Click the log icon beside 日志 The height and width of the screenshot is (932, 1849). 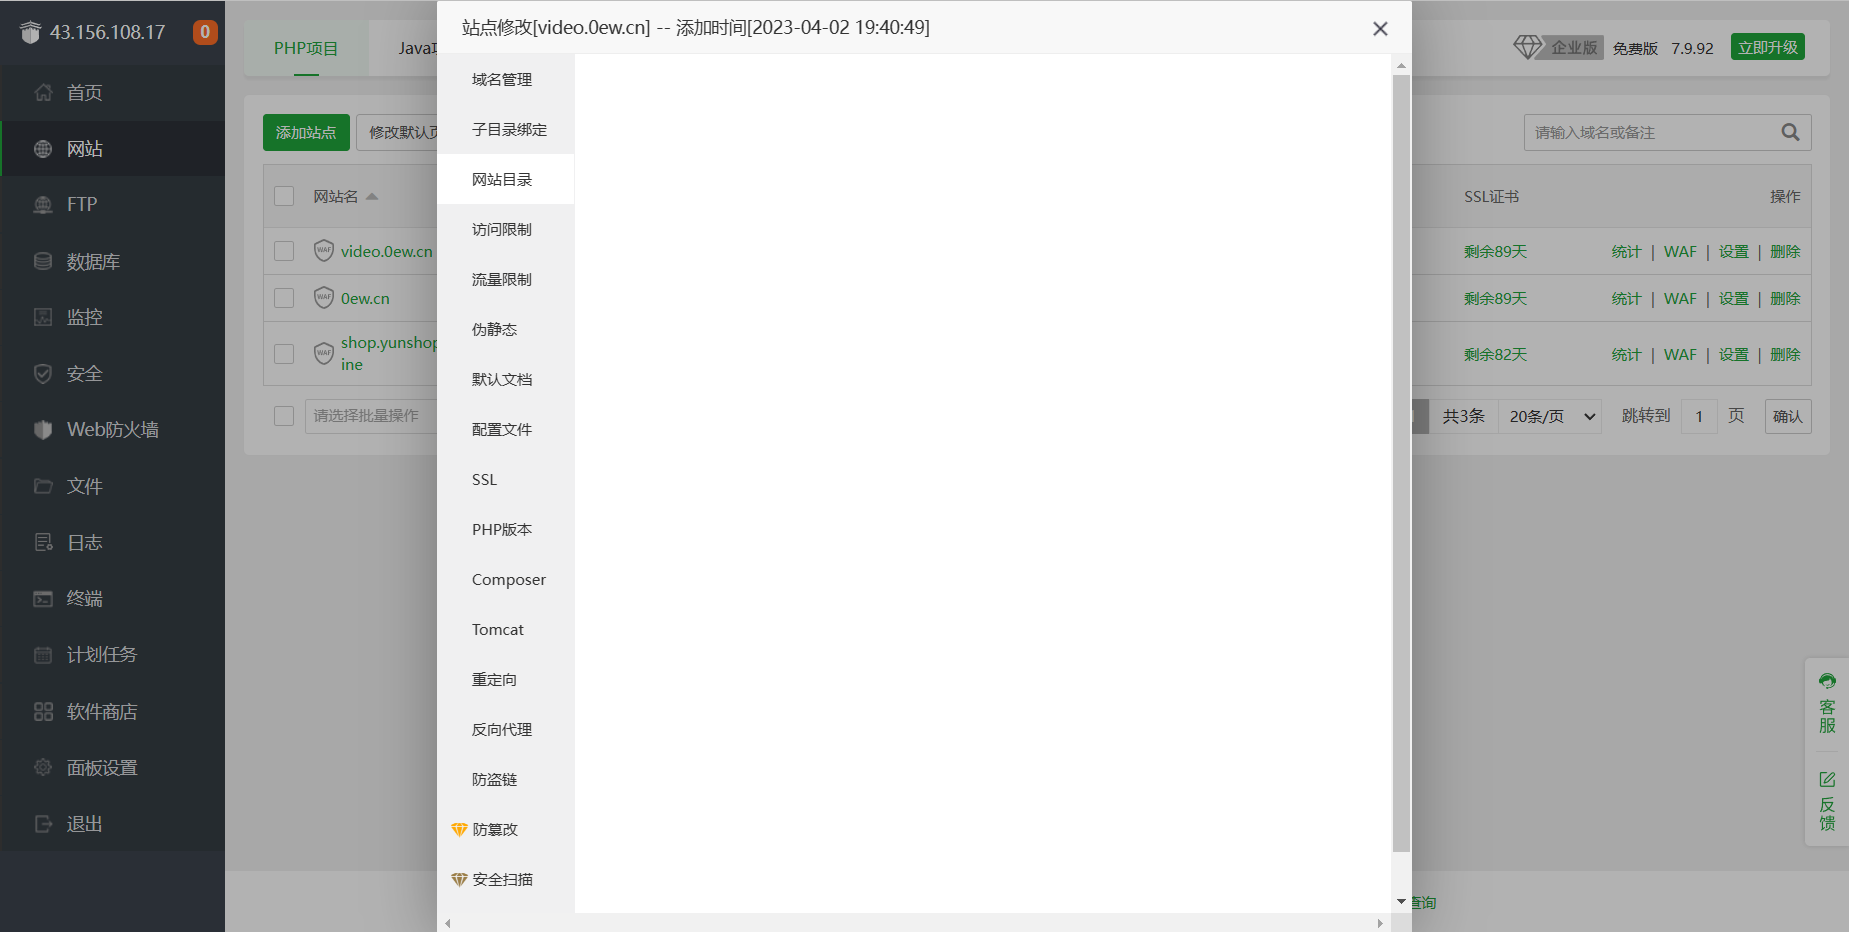coord(43,543)
